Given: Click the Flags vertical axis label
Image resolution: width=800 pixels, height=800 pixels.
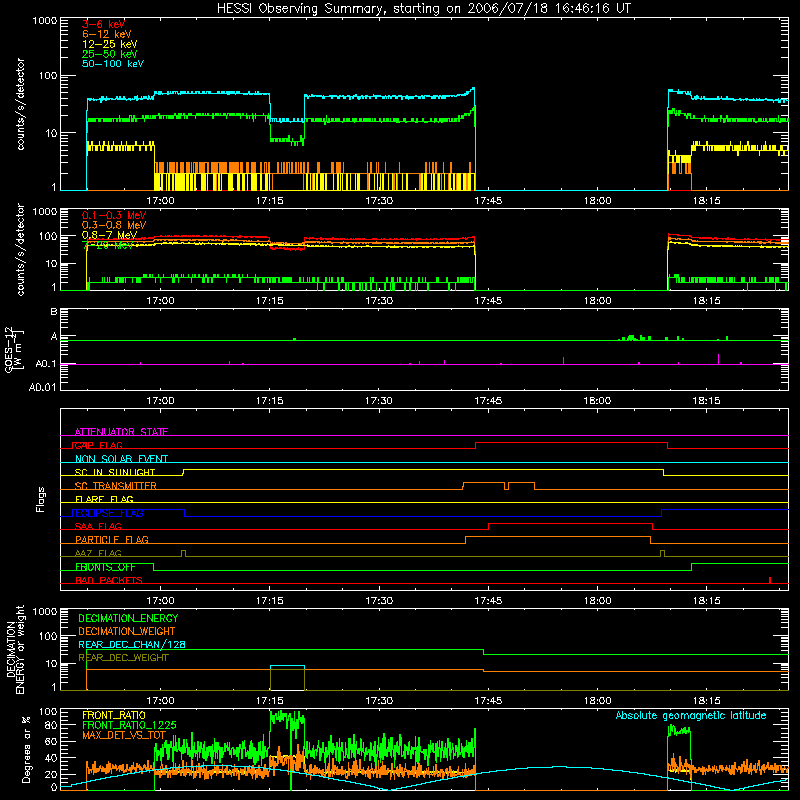Looking at the screenshot, I should (41, 499).
